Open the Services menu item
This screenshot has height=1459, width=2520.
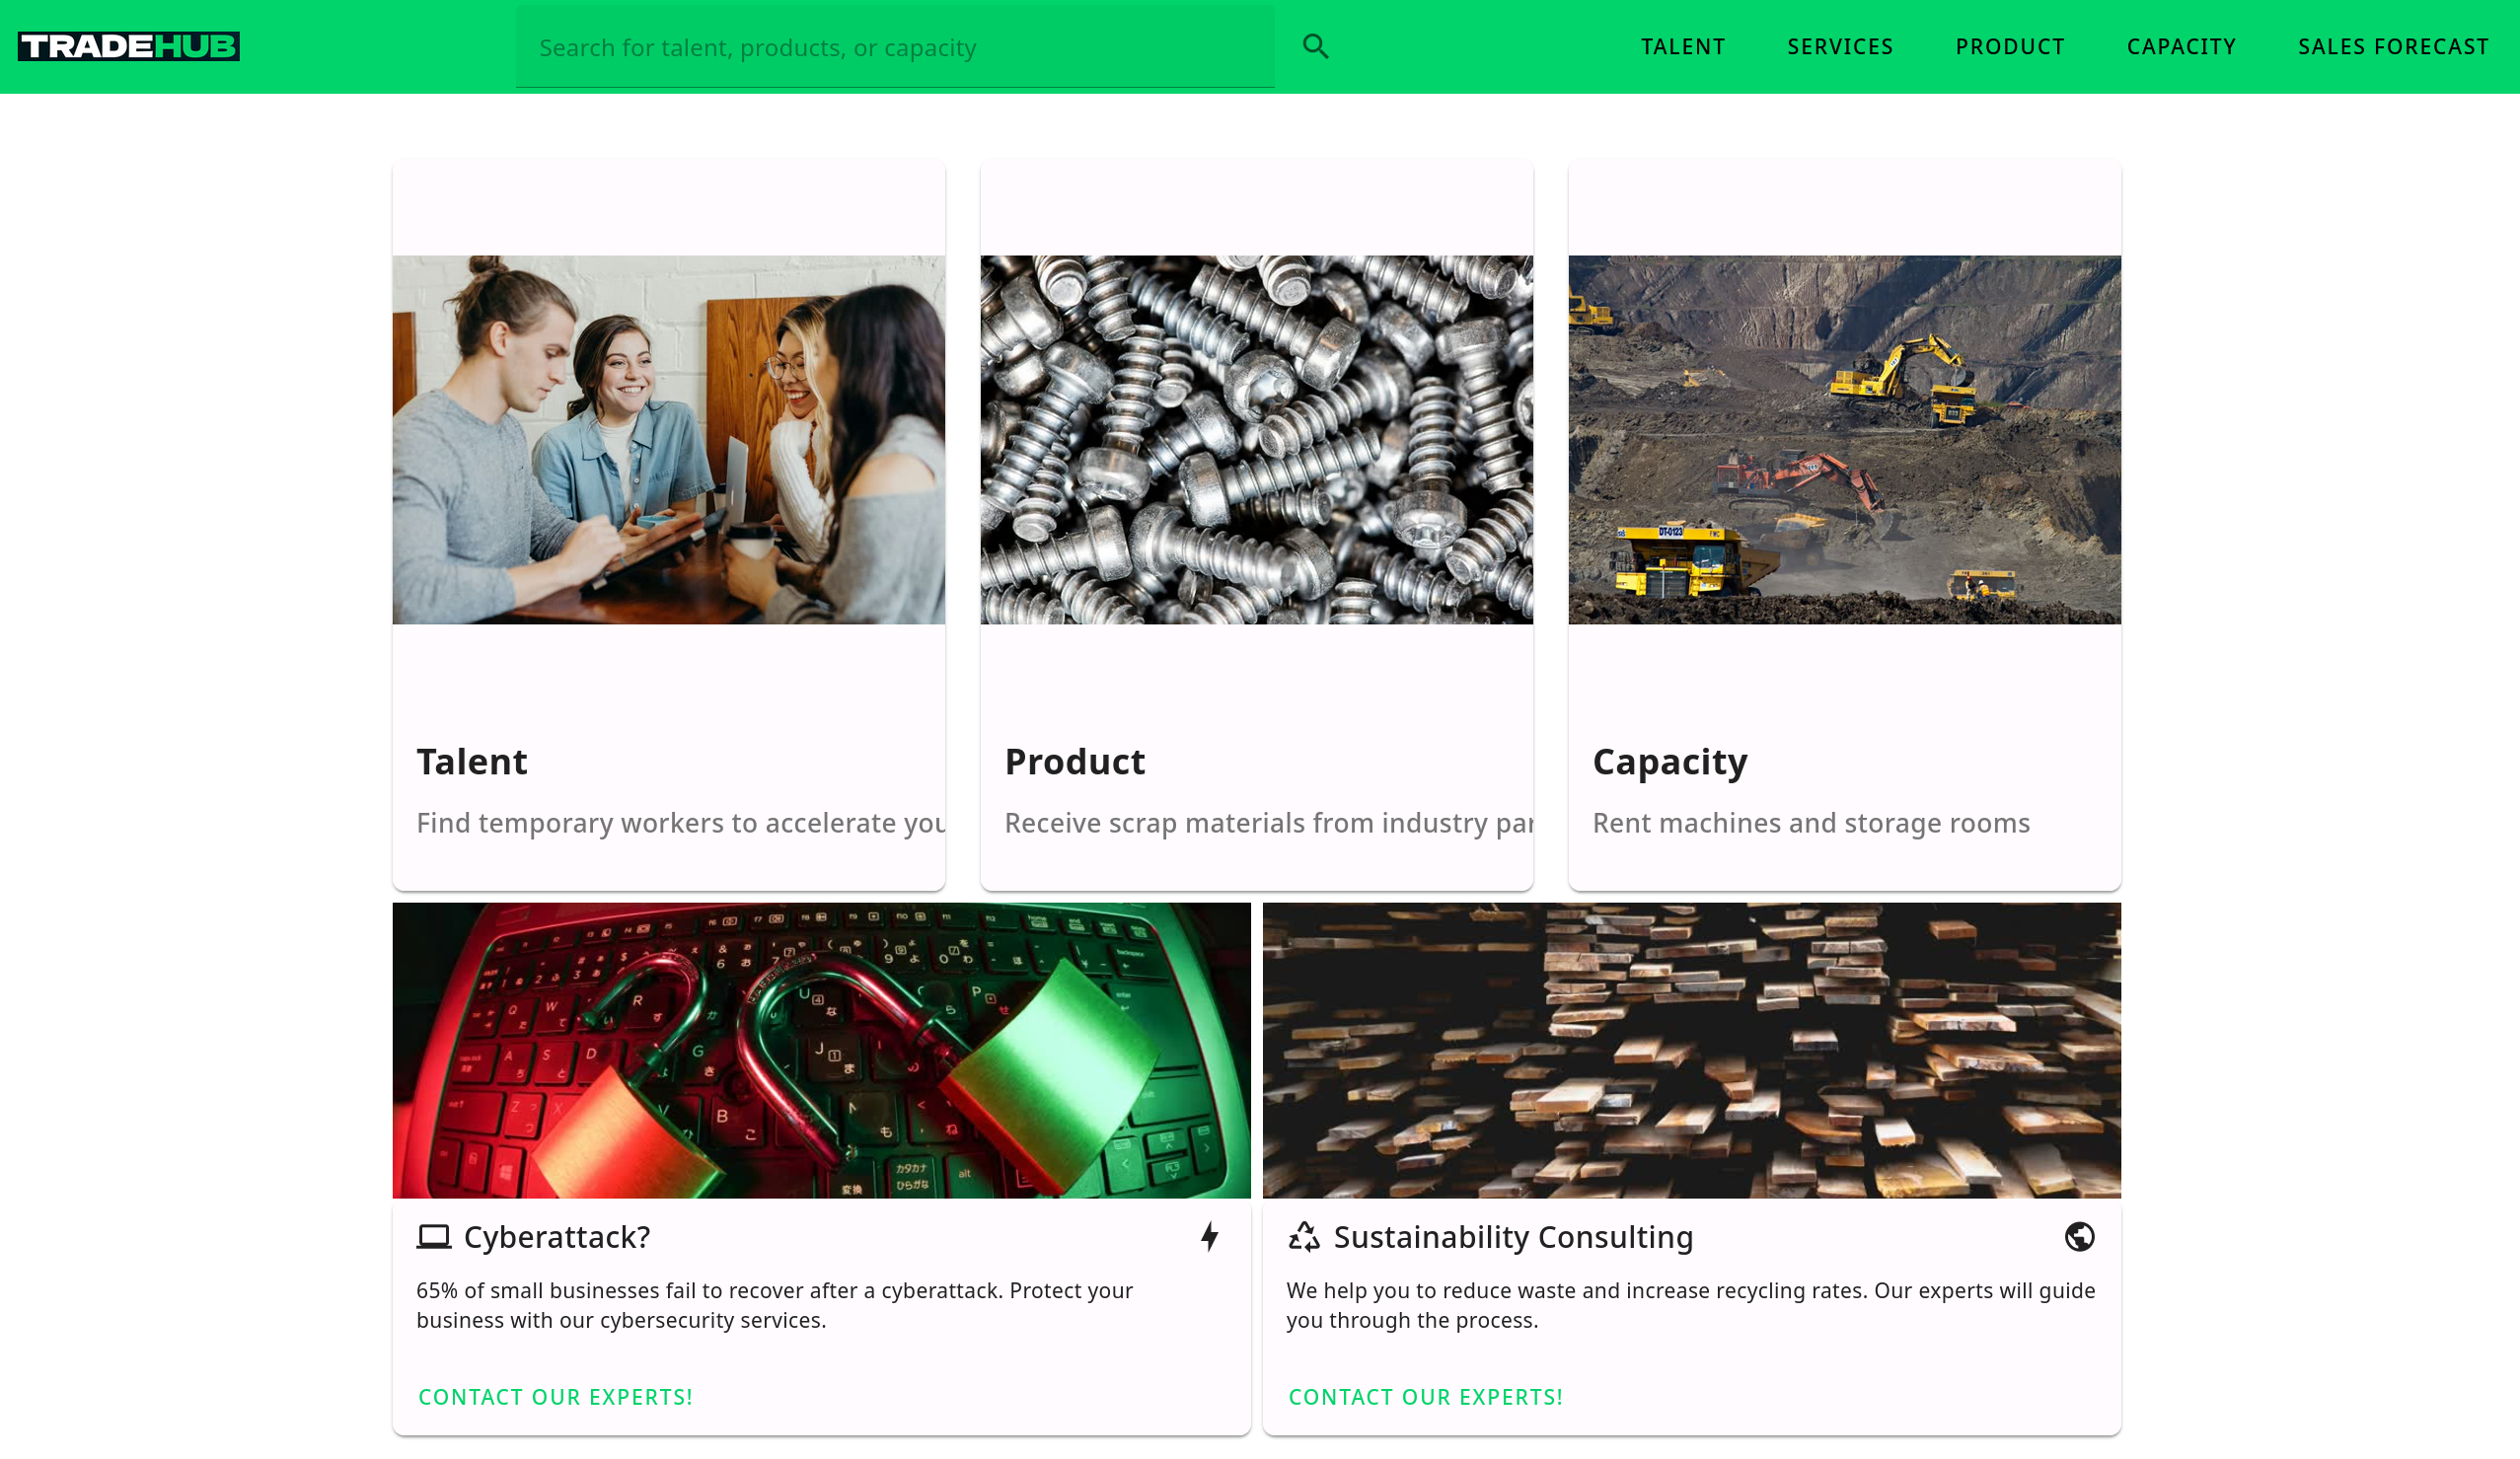tap(1840, 47)
